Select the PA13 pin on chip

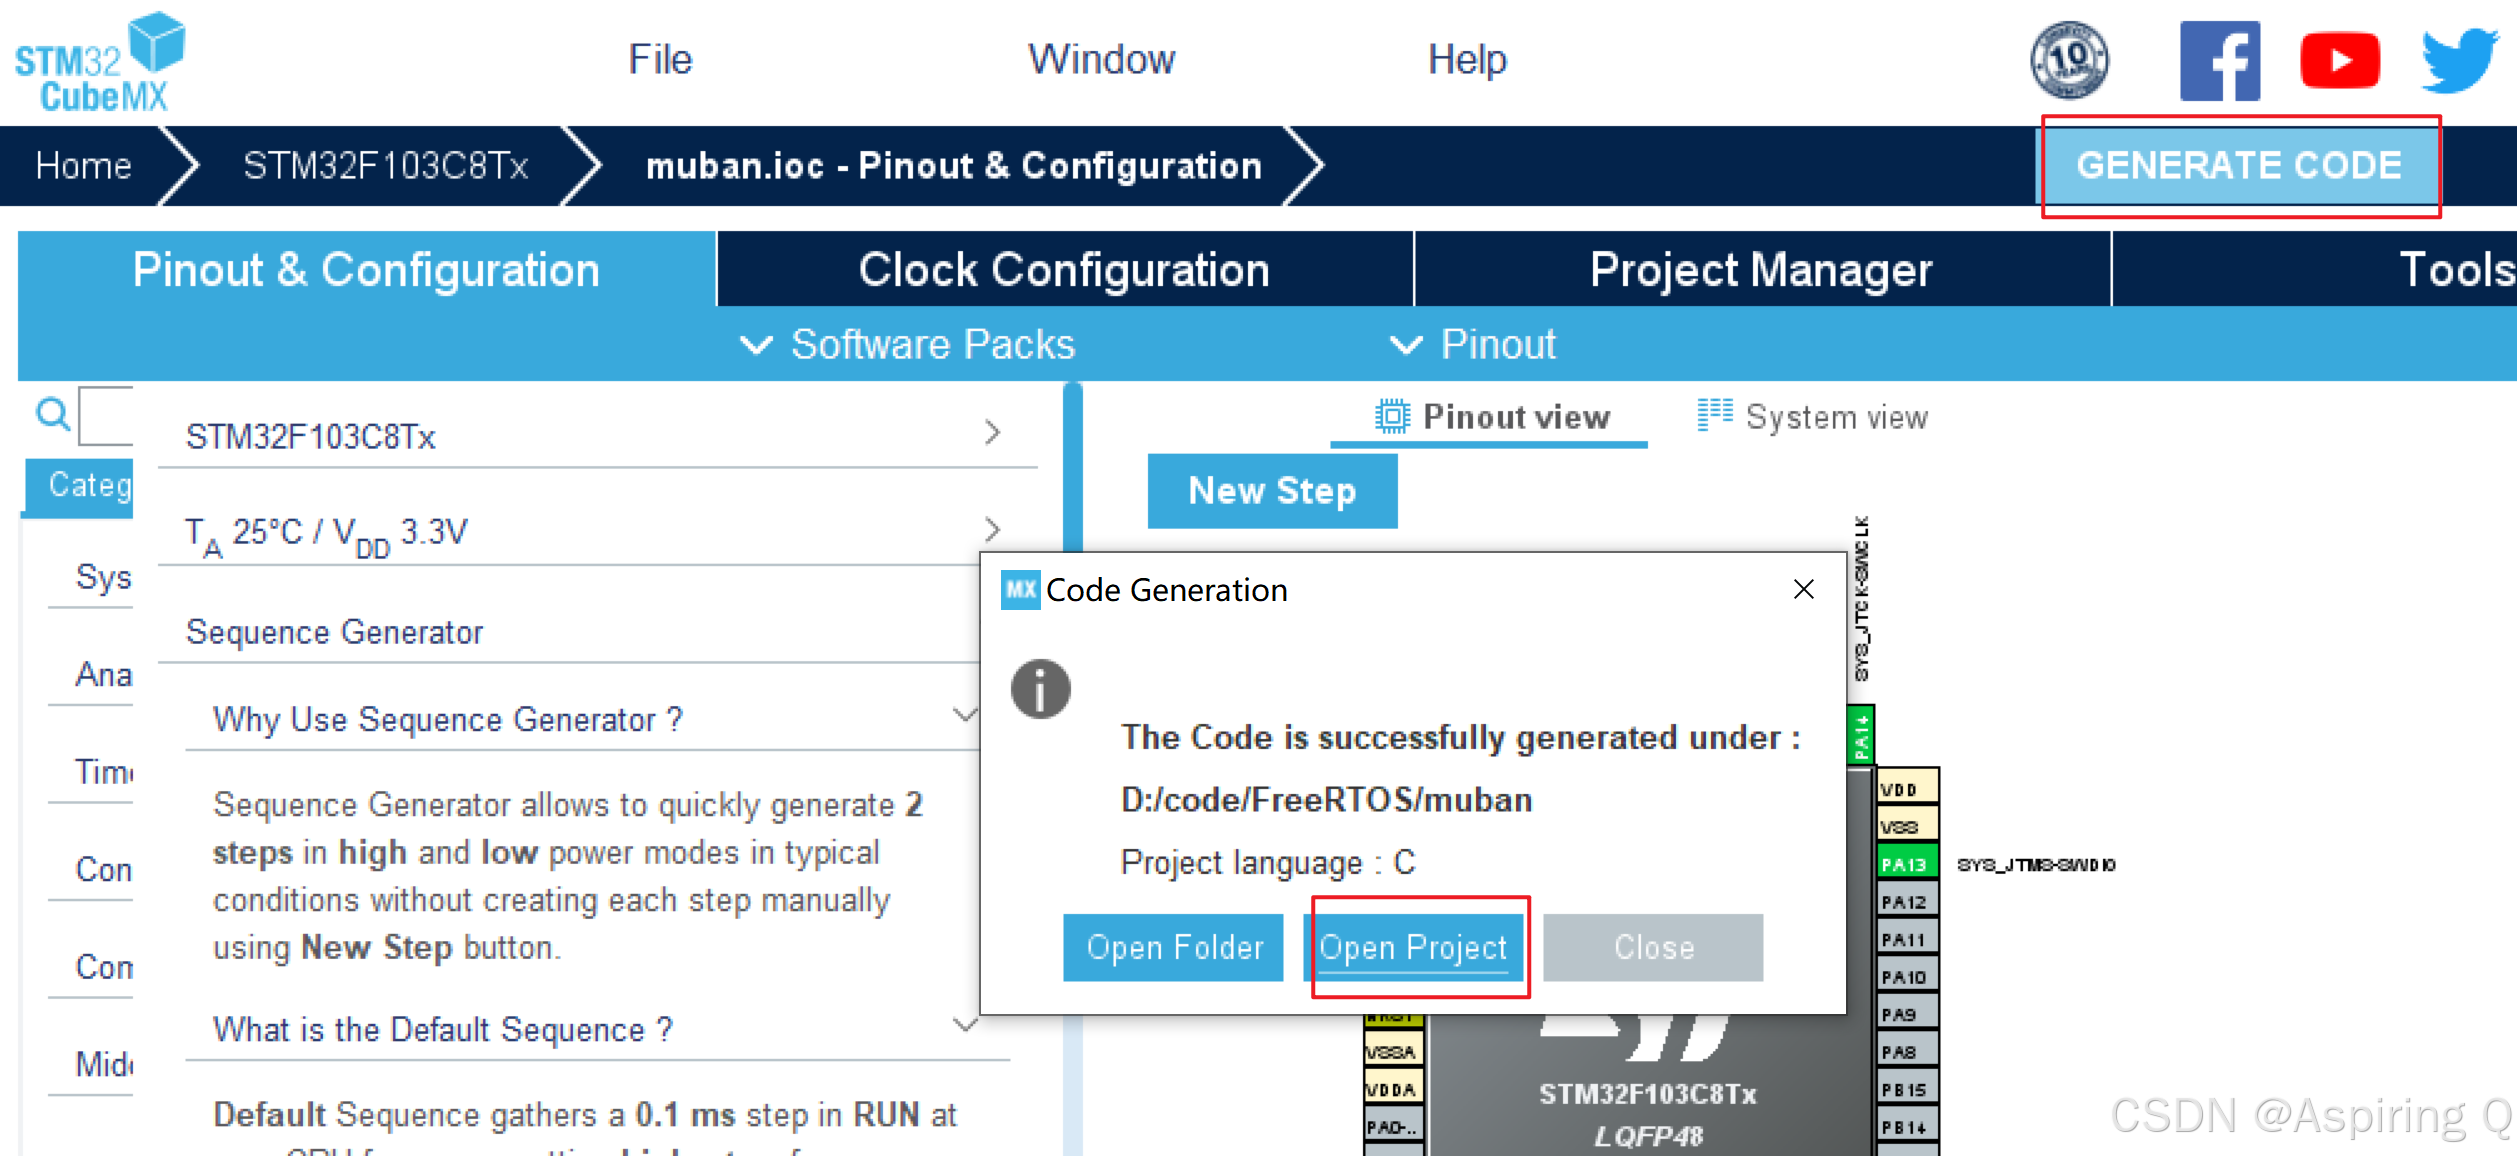click(x=1907, y=863)
